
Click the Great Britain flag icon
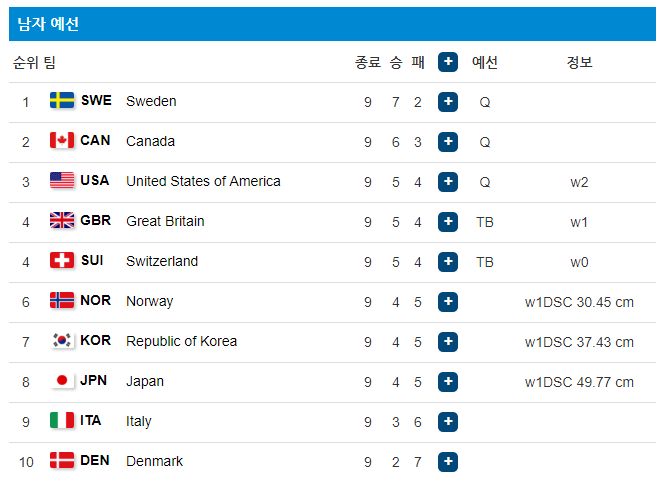tap(62, 221)
